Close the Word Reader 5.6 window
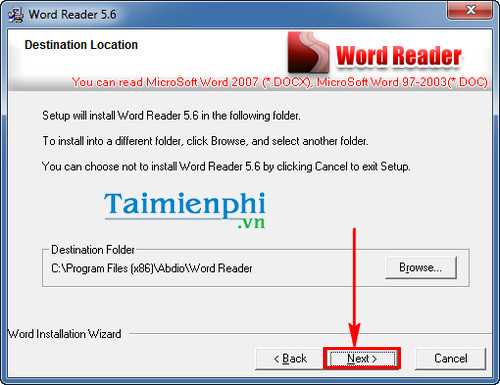 [470, 10]
